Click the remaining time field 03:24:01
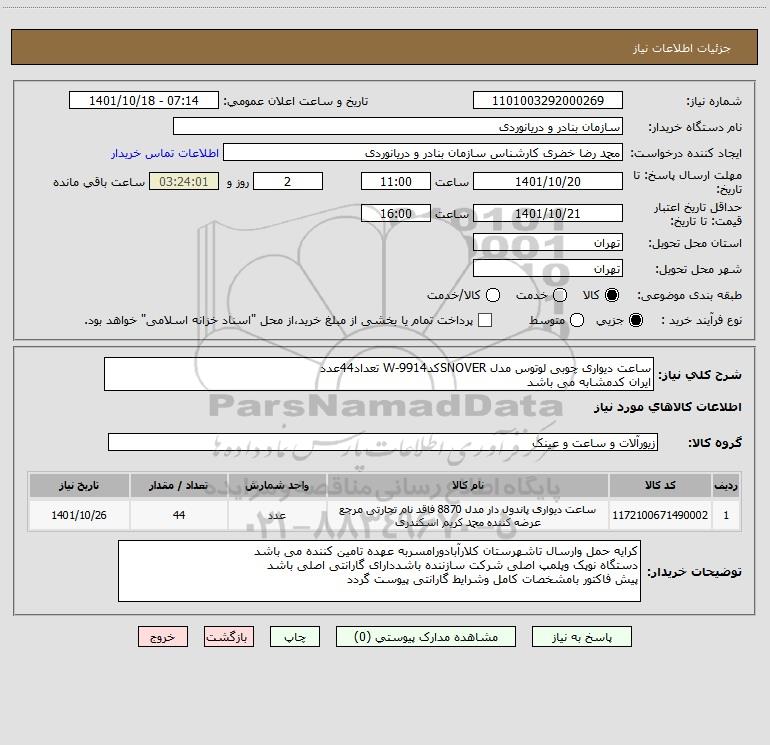 pos(184,181)
